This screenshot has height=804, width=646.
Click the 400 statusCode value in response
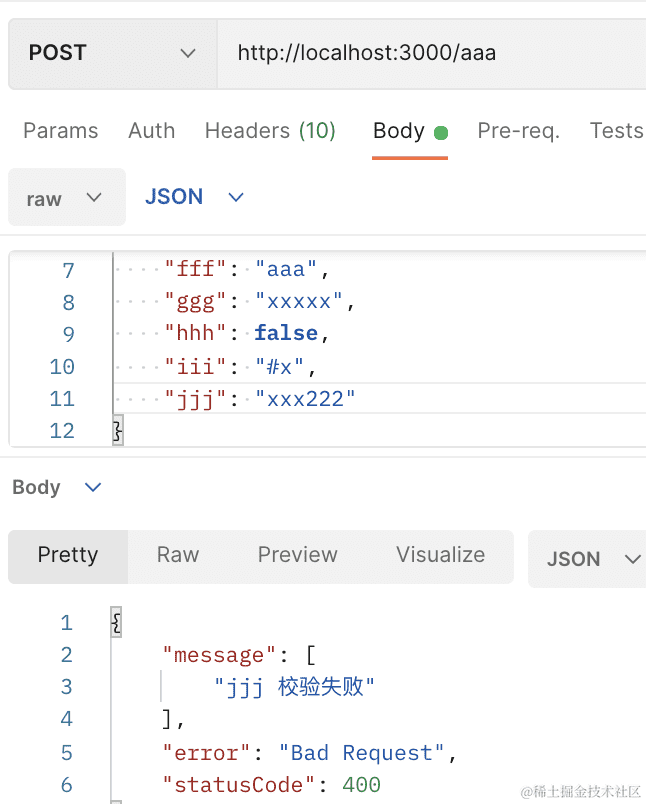[361, 785]
